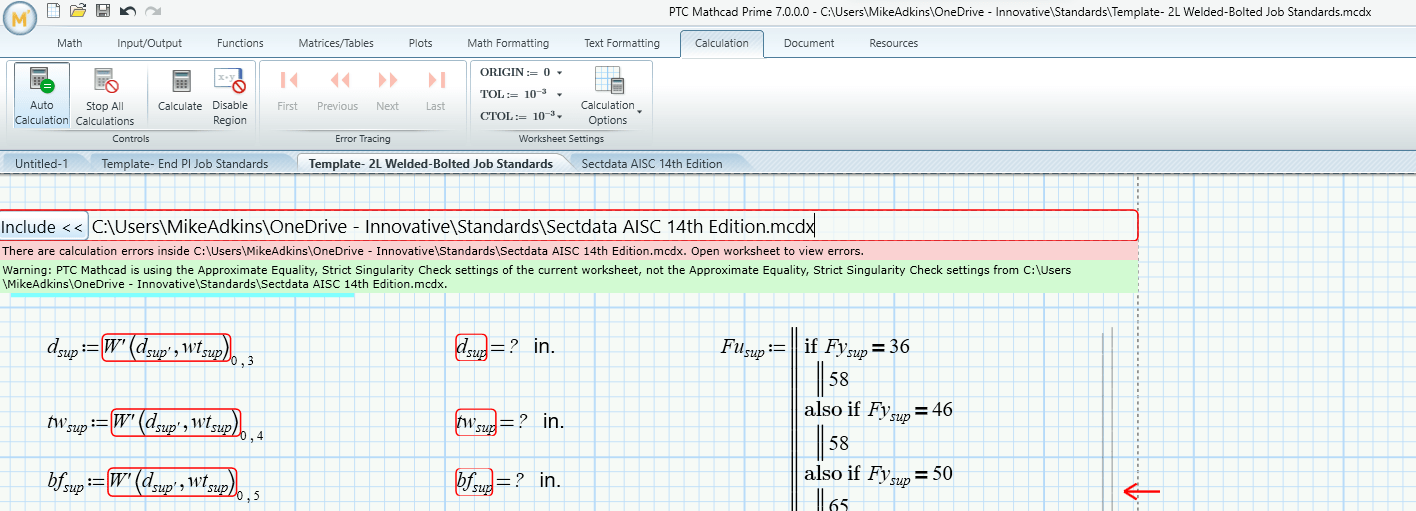Toggle Auto Calculation on or off
Screen dimensions: 1416x511
(42, 96)
